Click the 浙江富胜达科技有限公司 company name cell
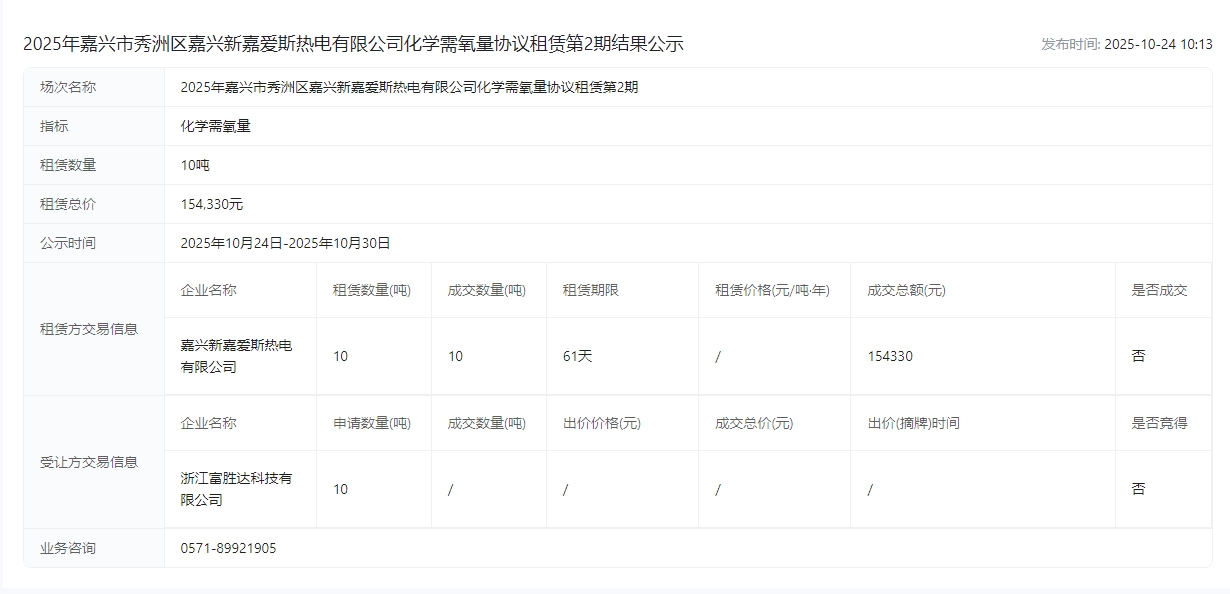 [x=236, y=489]
